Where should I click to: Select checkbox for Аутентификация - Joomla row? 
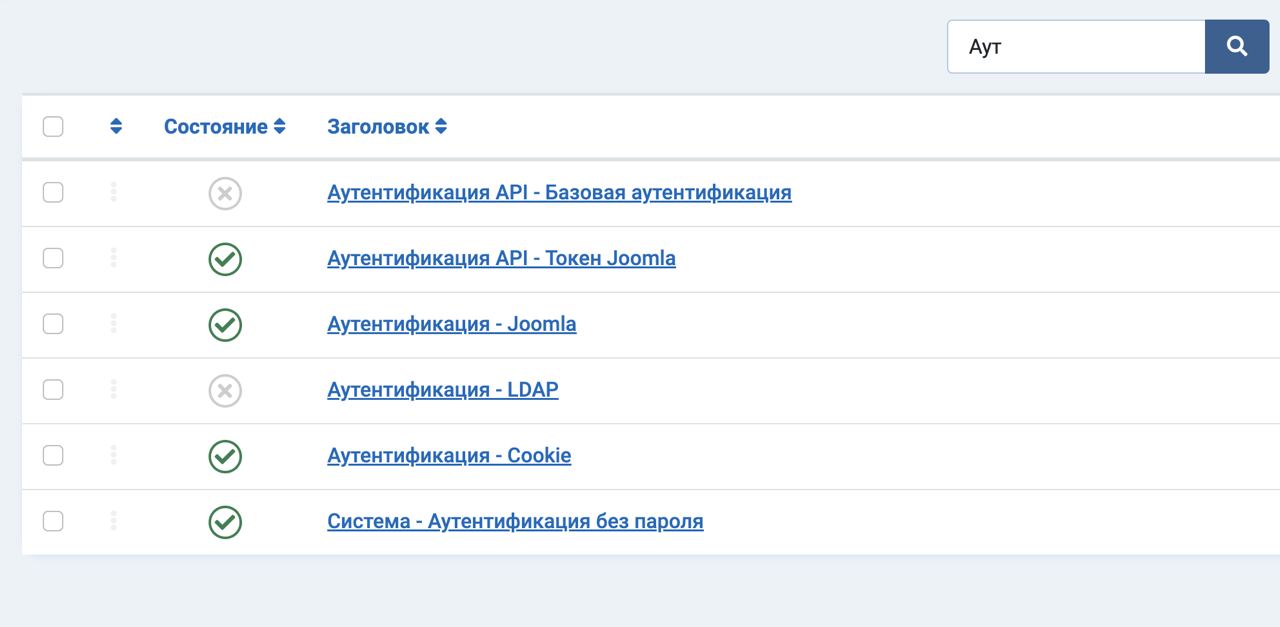[53, 324]
